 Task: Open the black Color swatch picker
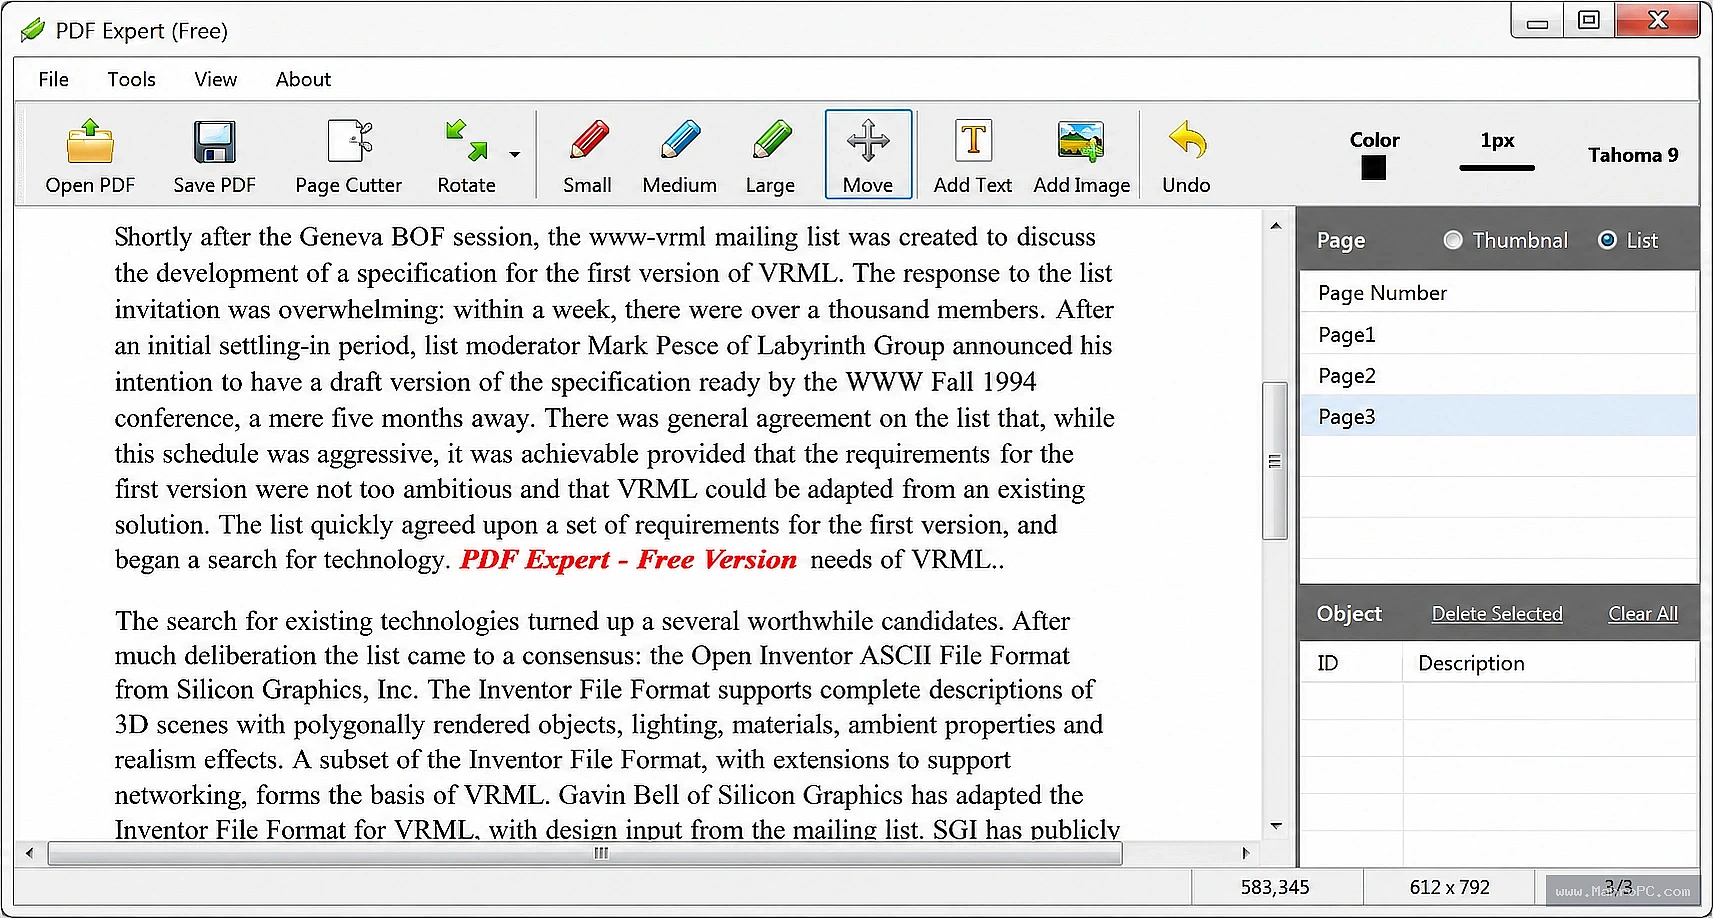pyautogui.click(x=1374, y=168)
